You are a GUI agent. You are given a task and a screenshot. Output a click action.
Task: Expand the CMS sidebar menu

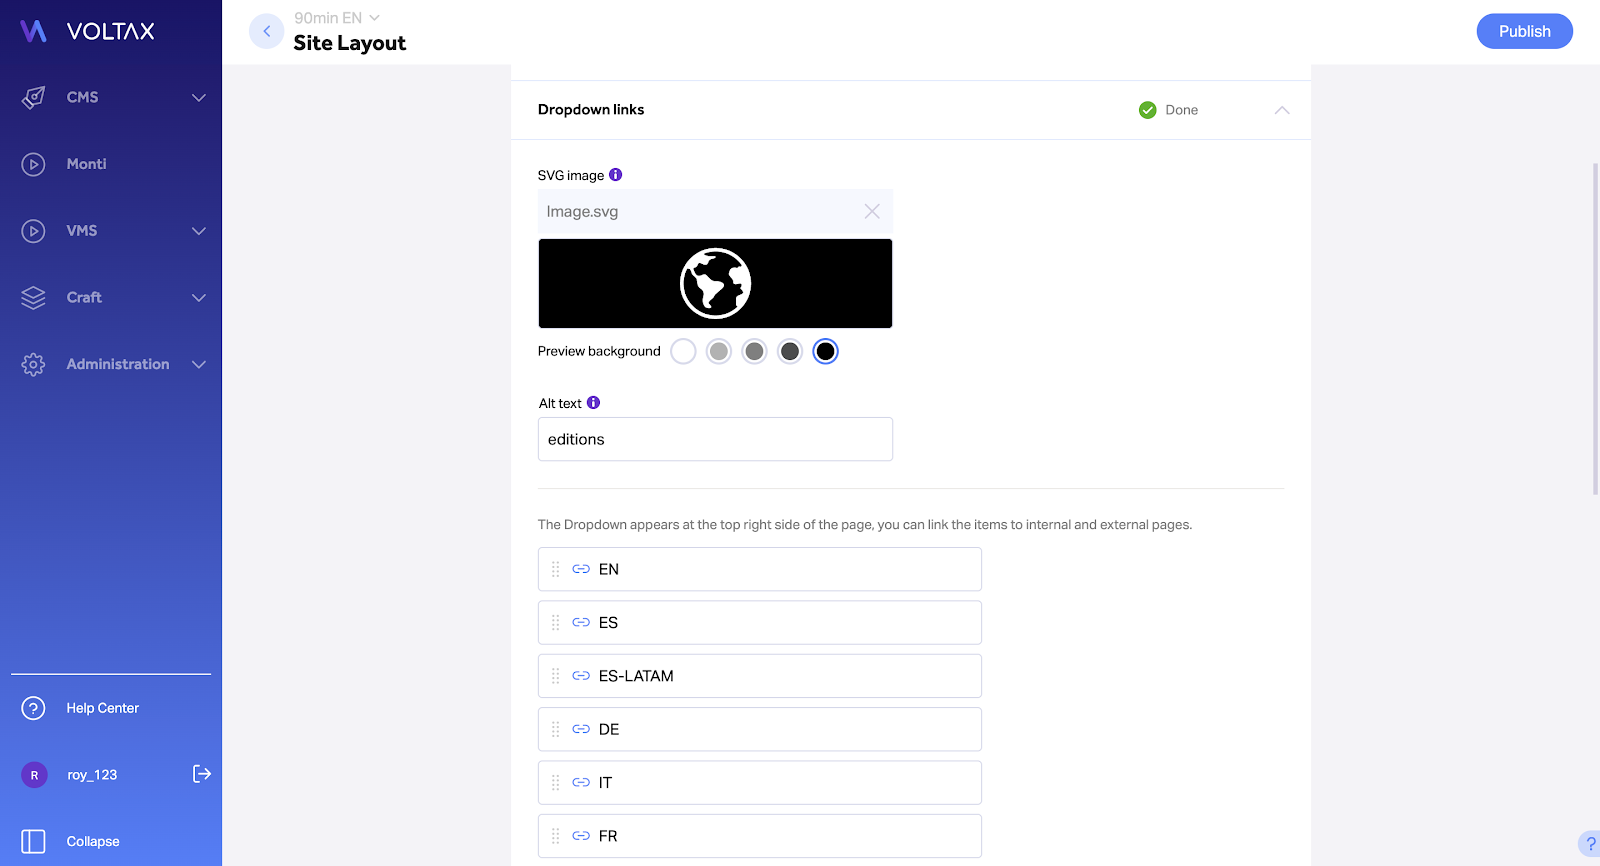111,97
